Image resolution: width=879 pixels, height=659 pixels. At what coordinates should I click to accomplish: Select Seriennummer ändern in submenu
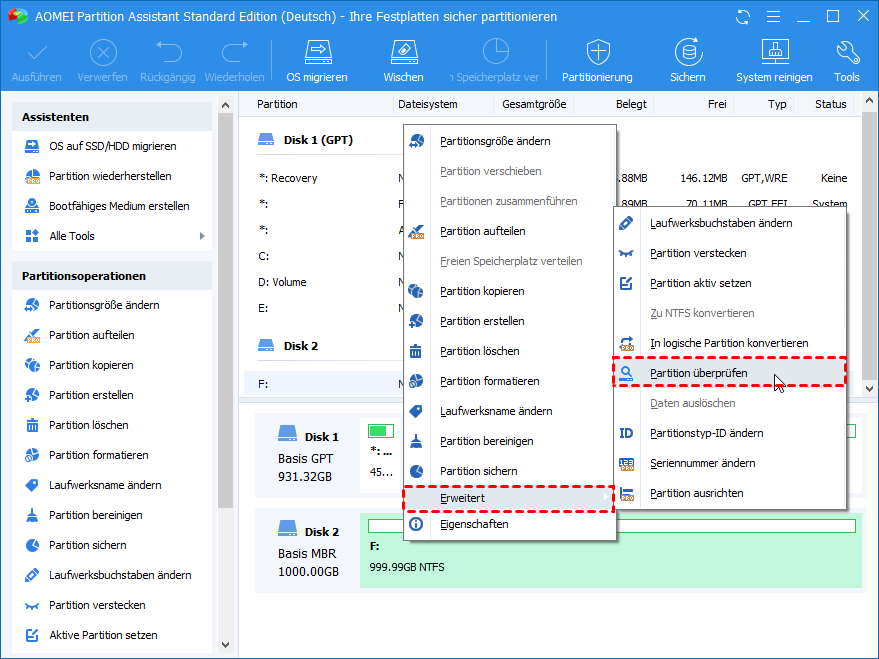point(729,463)
